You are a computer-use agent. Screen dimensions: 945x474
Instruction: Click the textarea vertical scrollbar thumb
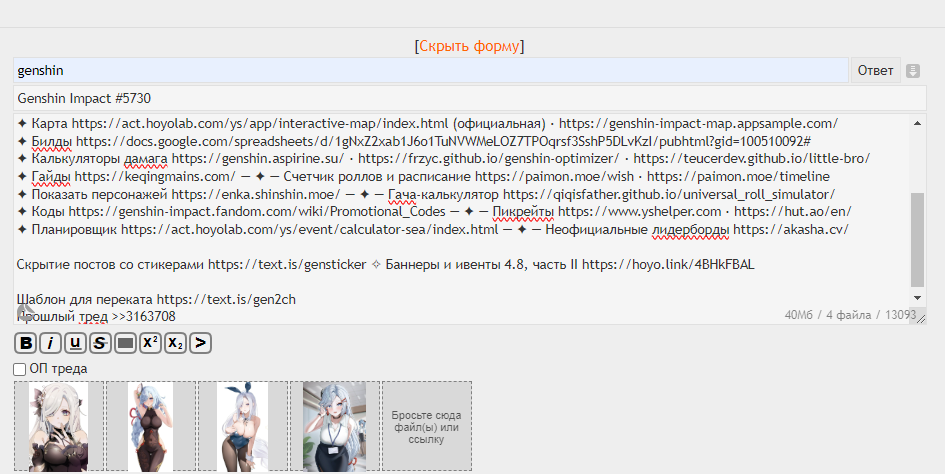click(x=917, y=239)
